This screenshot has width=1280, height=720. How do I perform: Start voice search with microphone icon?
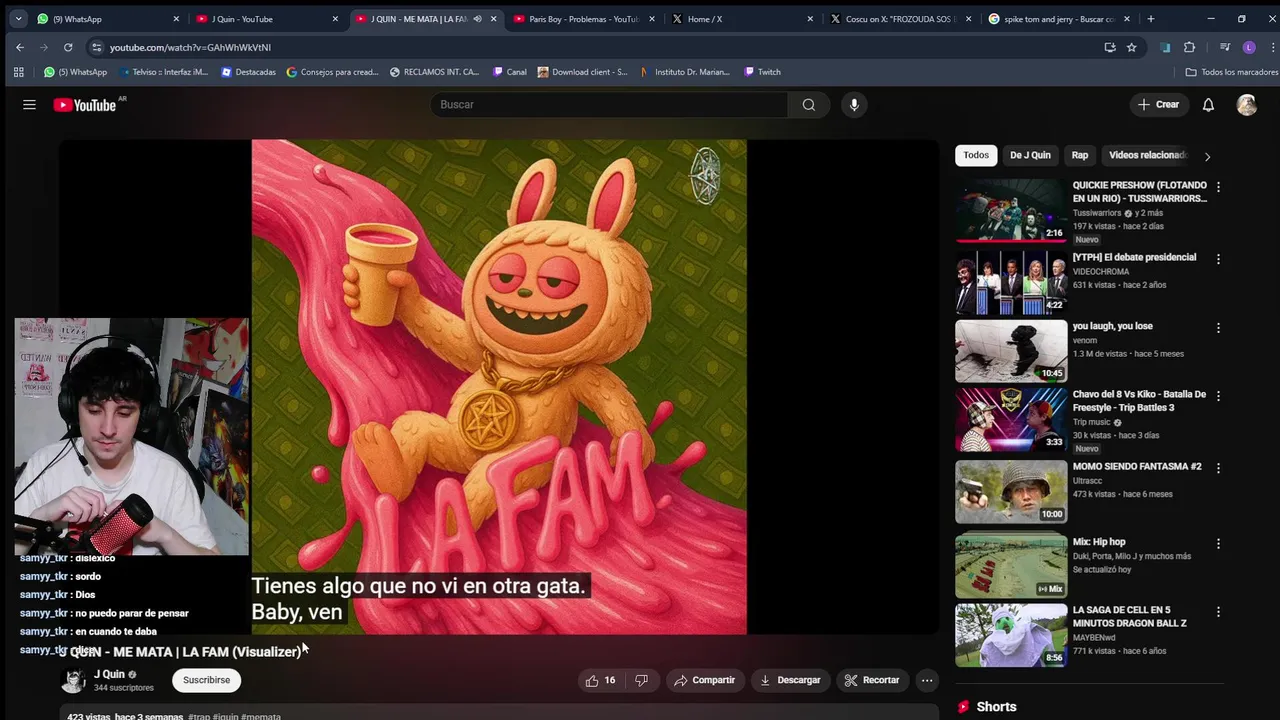click(x=854, y=105)
